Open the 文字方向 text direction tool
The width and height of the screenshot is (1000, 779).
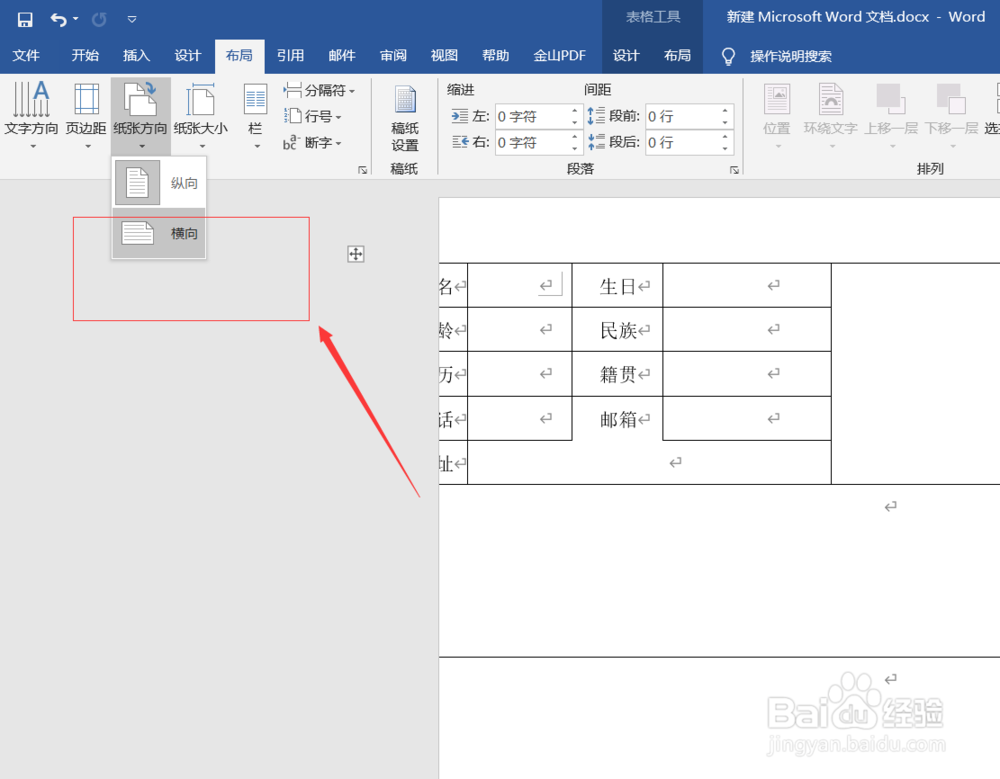(31, 115)
